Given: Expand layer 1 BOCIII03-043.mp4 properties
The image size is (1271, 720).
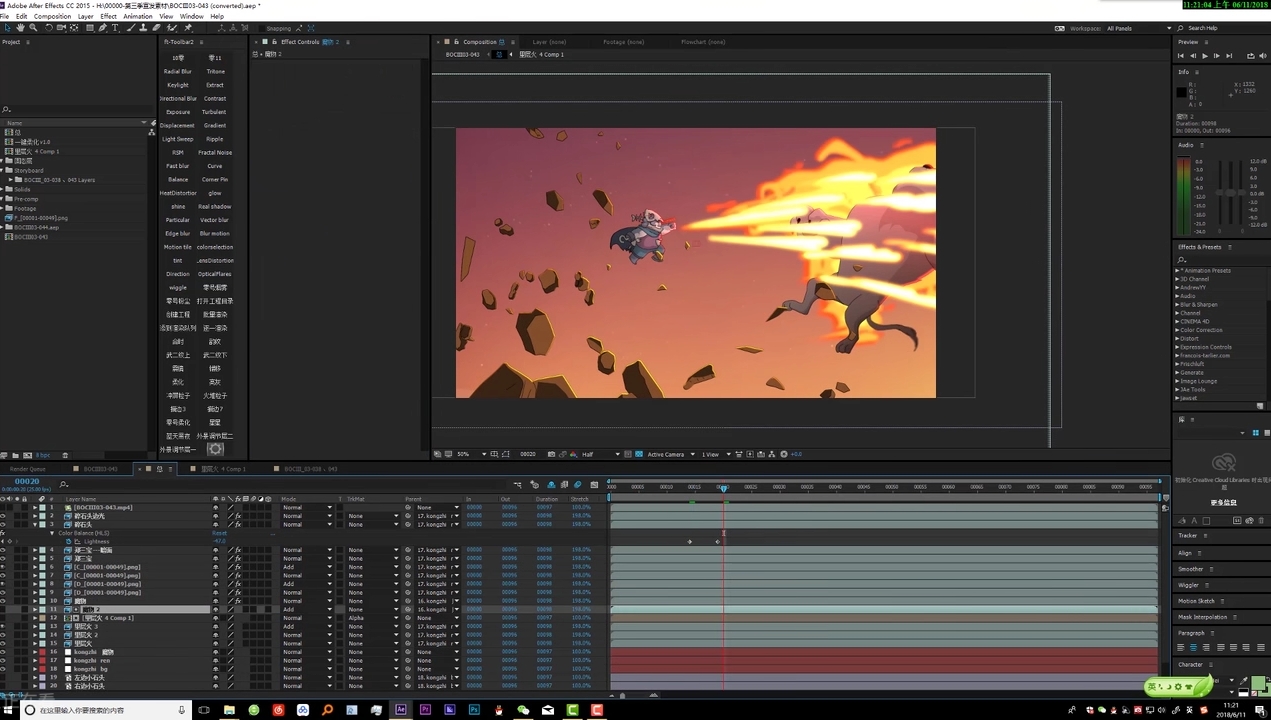Looking at the screenshot, I should point(35,507).
